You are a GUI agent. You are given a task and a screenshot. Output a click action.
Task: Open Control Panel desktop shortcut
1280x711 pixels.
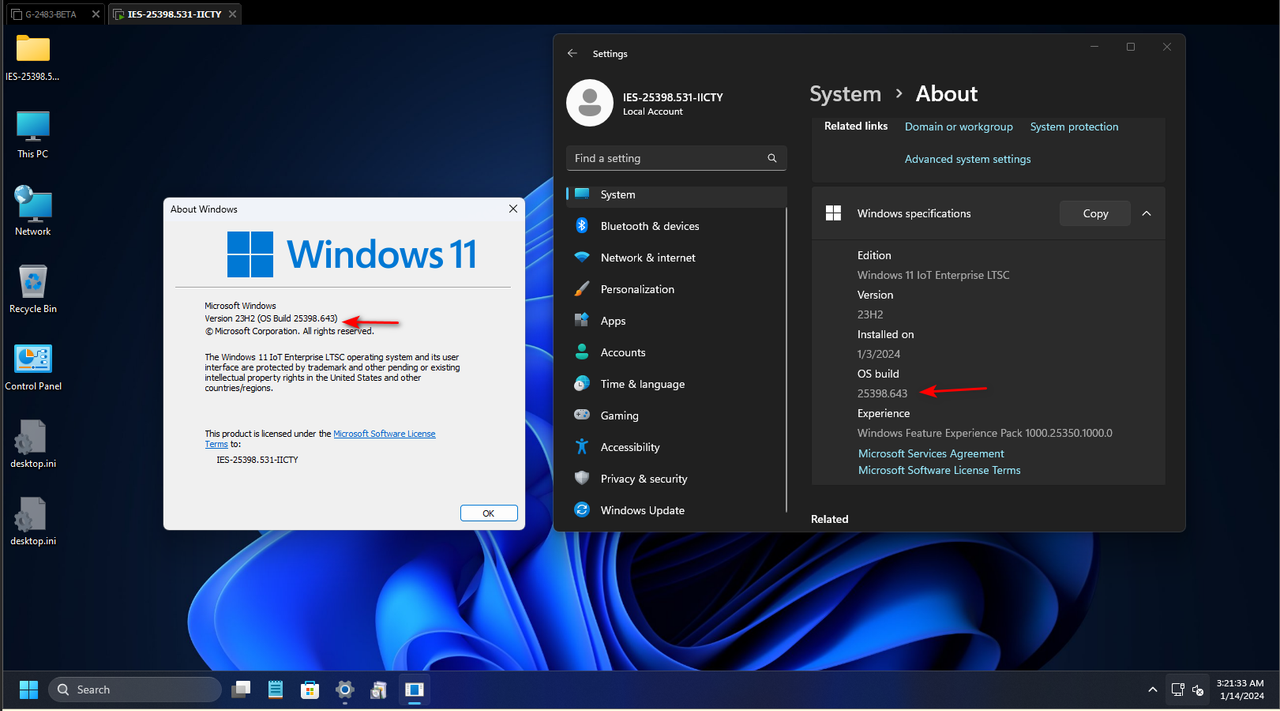(x=33, y=366)
